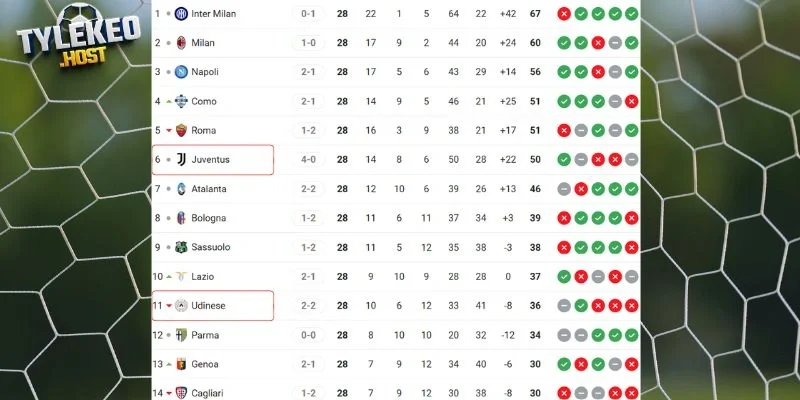Select the Juventus club crest
This screenshot has height=400, width=800.
click(x=181, y=159)
